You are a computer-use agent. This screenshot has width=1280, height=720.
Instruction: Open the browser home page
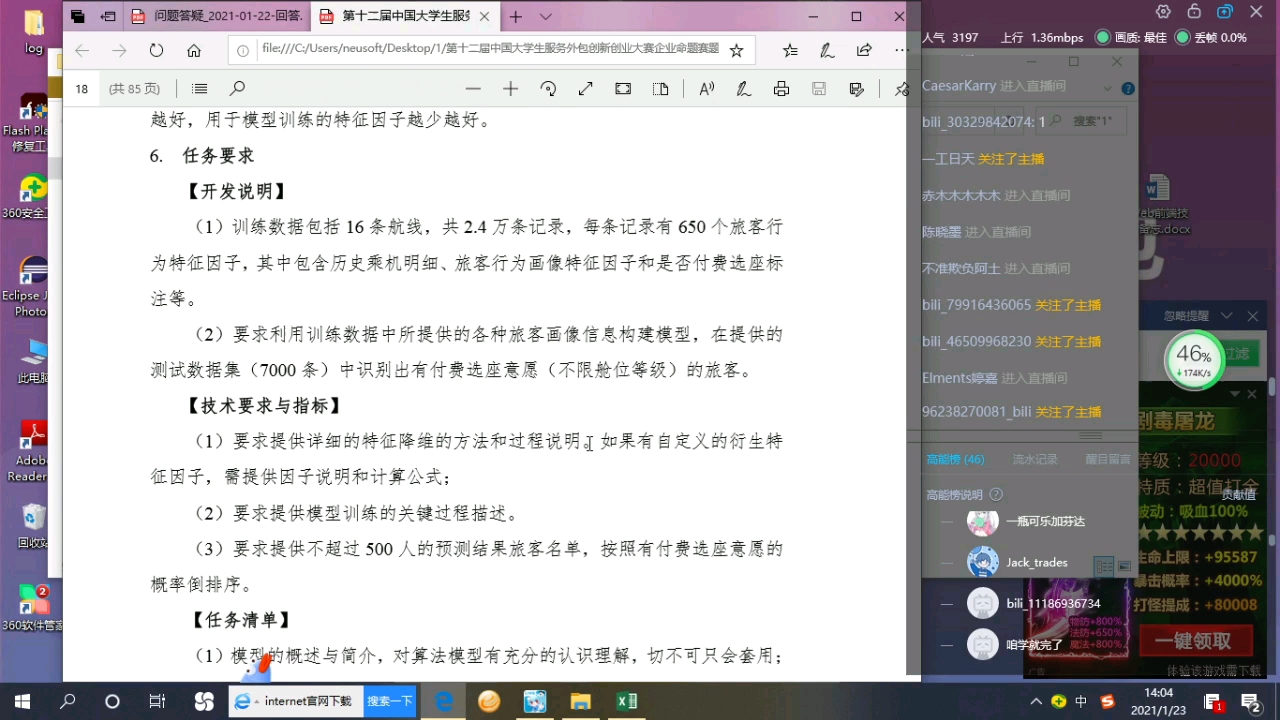coord(194,50)
